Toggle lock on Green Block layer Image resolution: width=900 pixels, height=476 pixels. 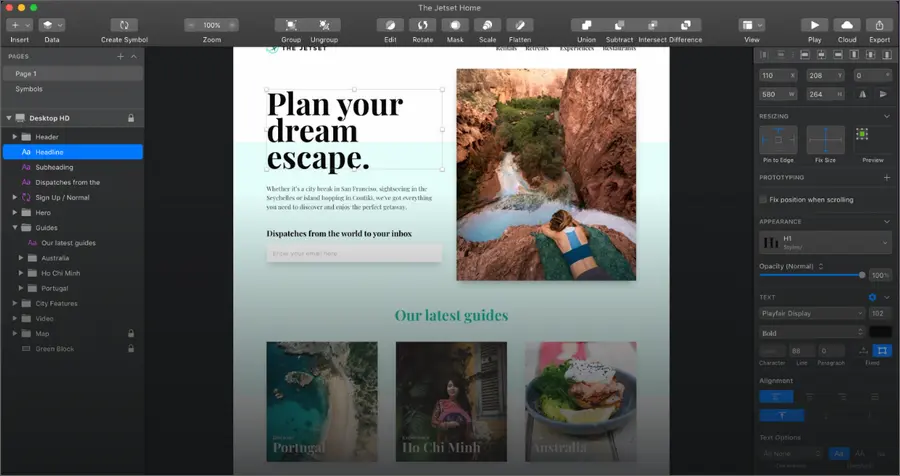[x=131, y=349]
